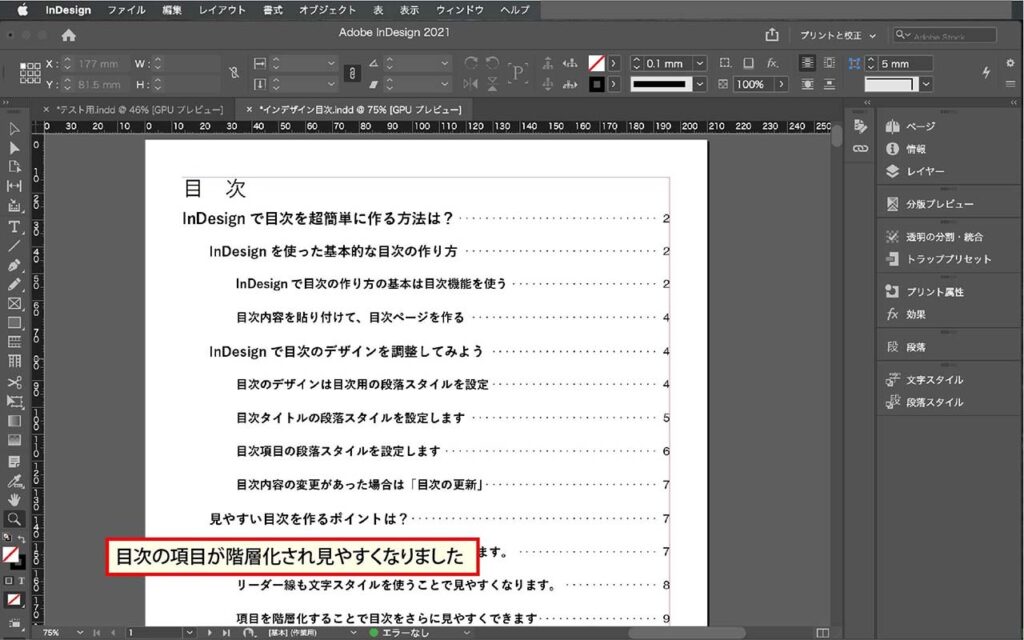
Task: Toggle Apply None color button in toolbox
Action: point(14,600)
